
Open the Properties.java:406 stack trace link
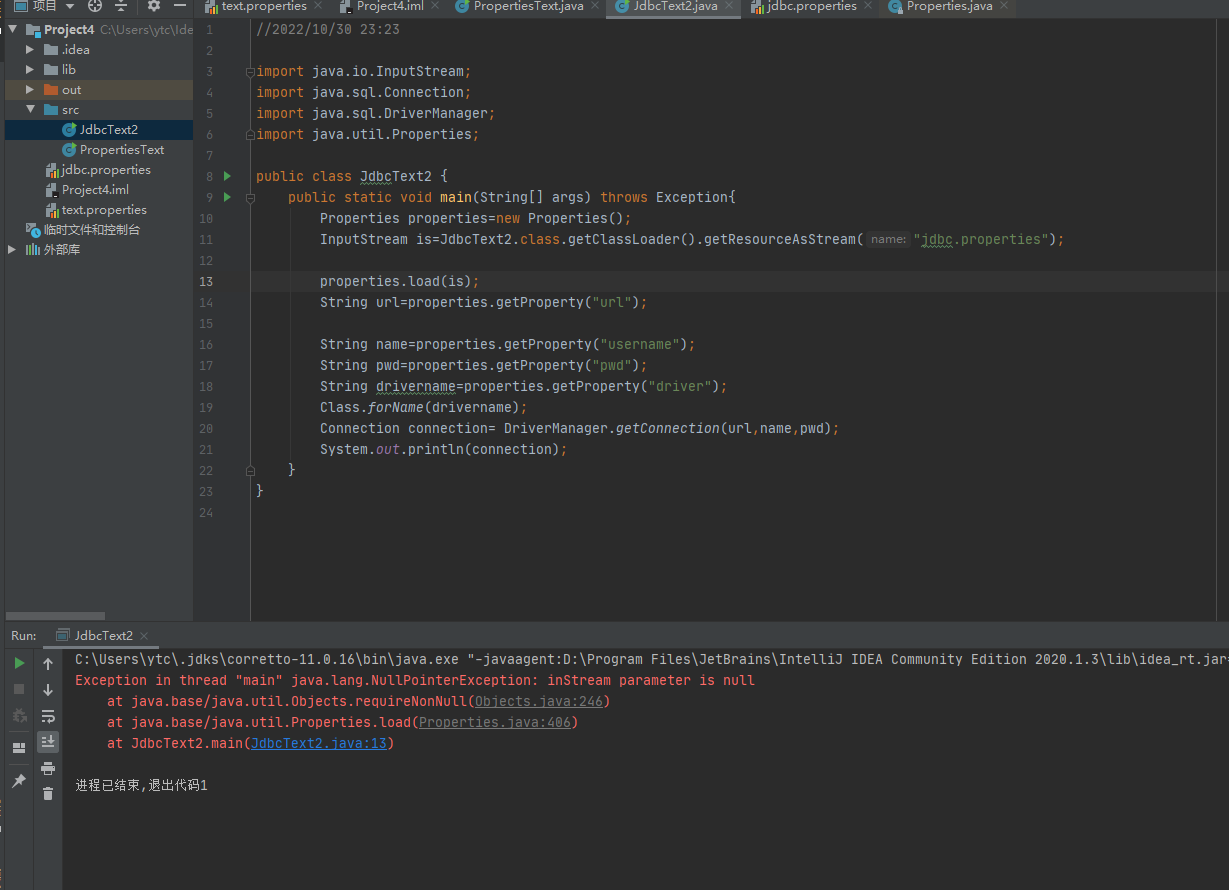495,722
